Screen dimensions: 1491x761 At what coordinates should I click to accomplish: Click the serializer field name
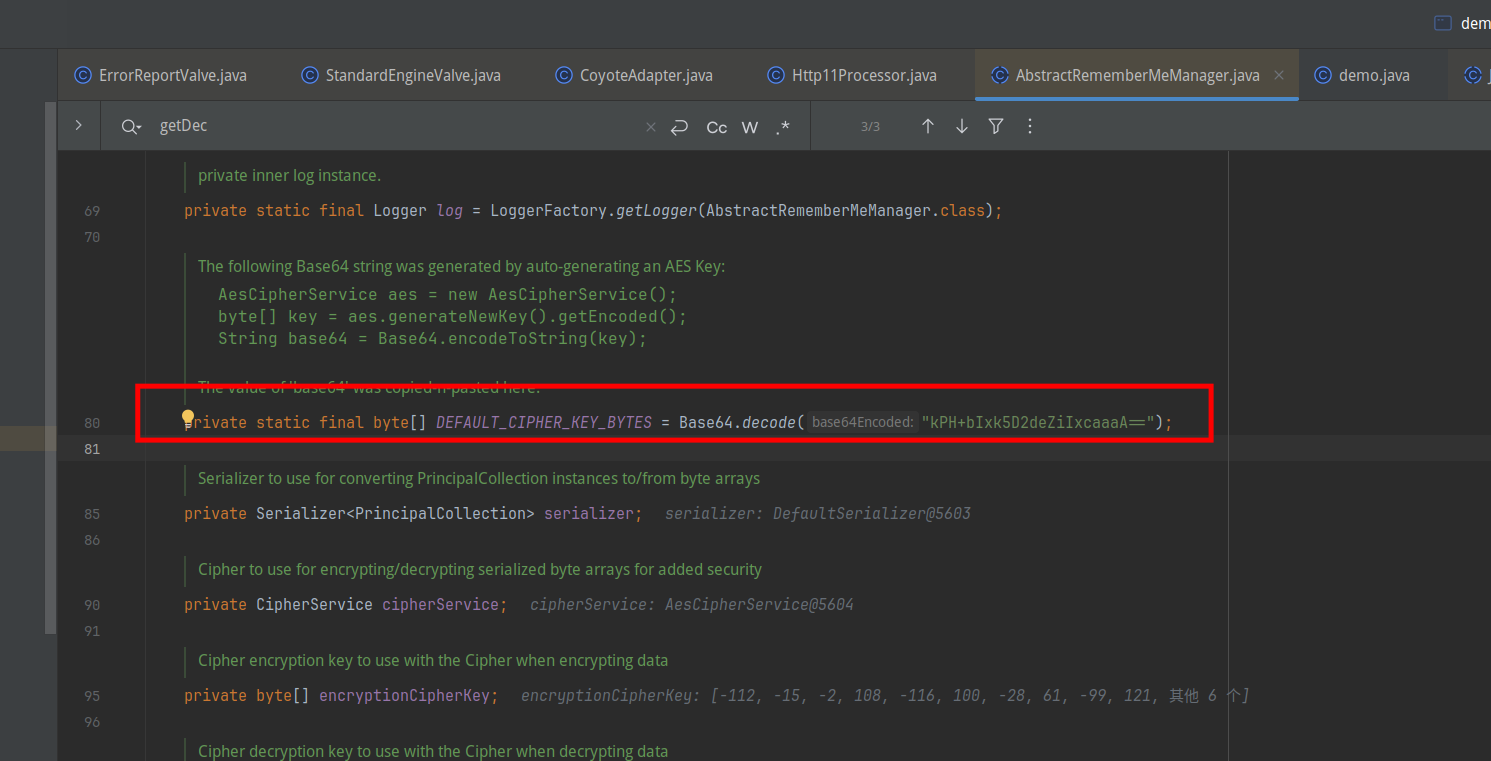tap(589, 514)
